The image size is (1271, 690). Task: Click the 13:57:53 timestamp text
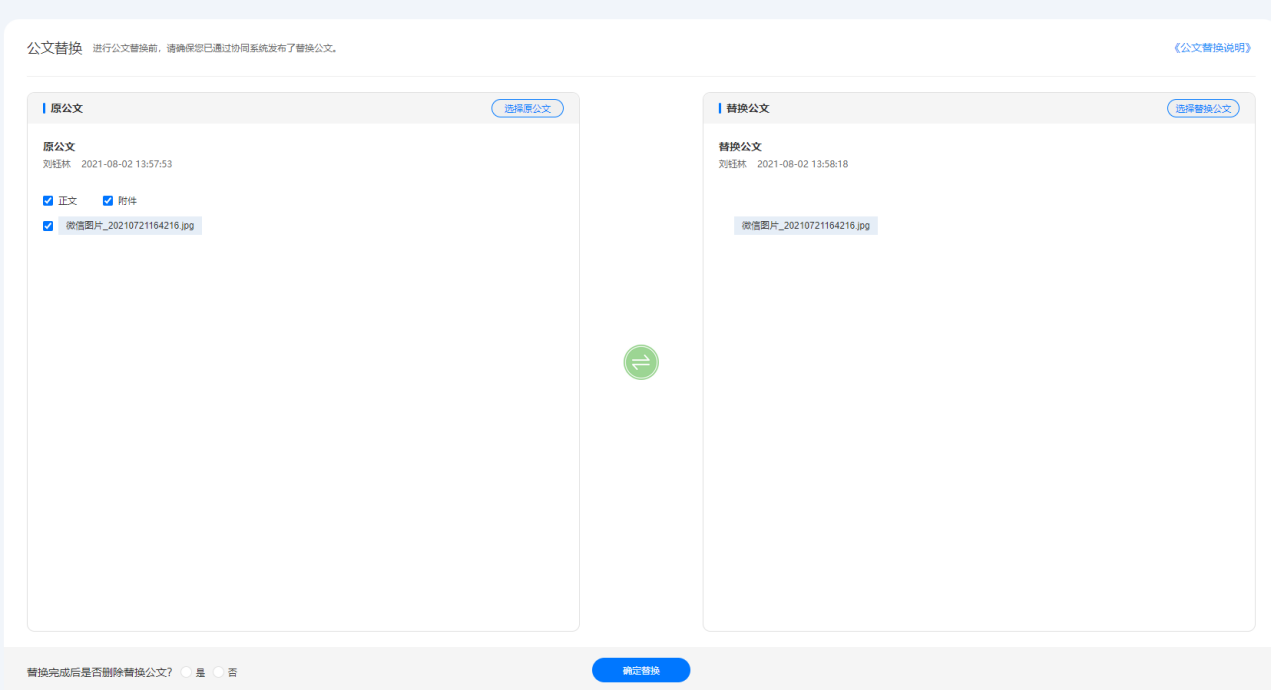click(x=152, y=164)
